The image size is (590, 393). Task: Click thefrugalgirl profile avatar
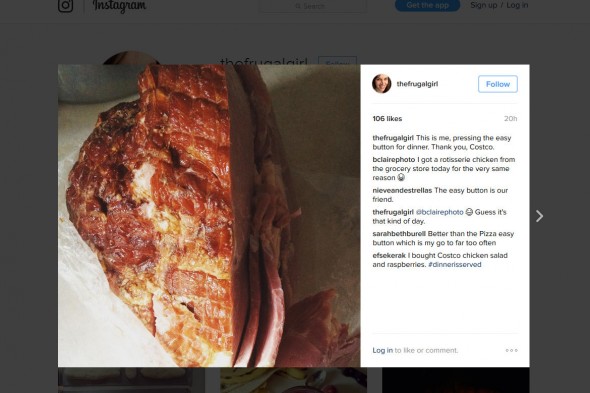(382, 84)
